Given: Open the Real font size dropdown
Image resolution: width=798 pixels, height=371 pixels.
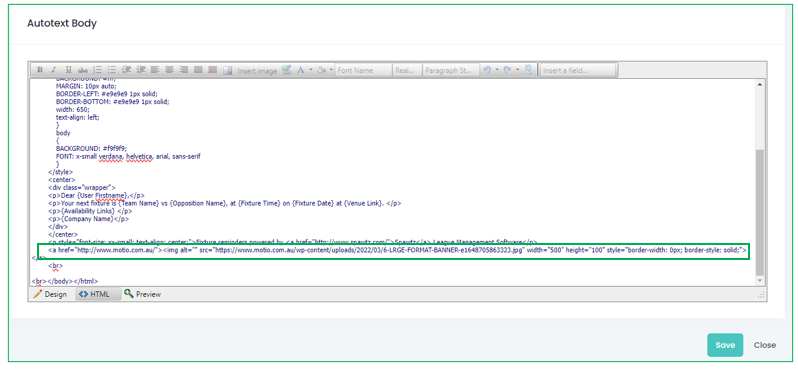Looking at the screenshot, I should [x=407, y=70].
